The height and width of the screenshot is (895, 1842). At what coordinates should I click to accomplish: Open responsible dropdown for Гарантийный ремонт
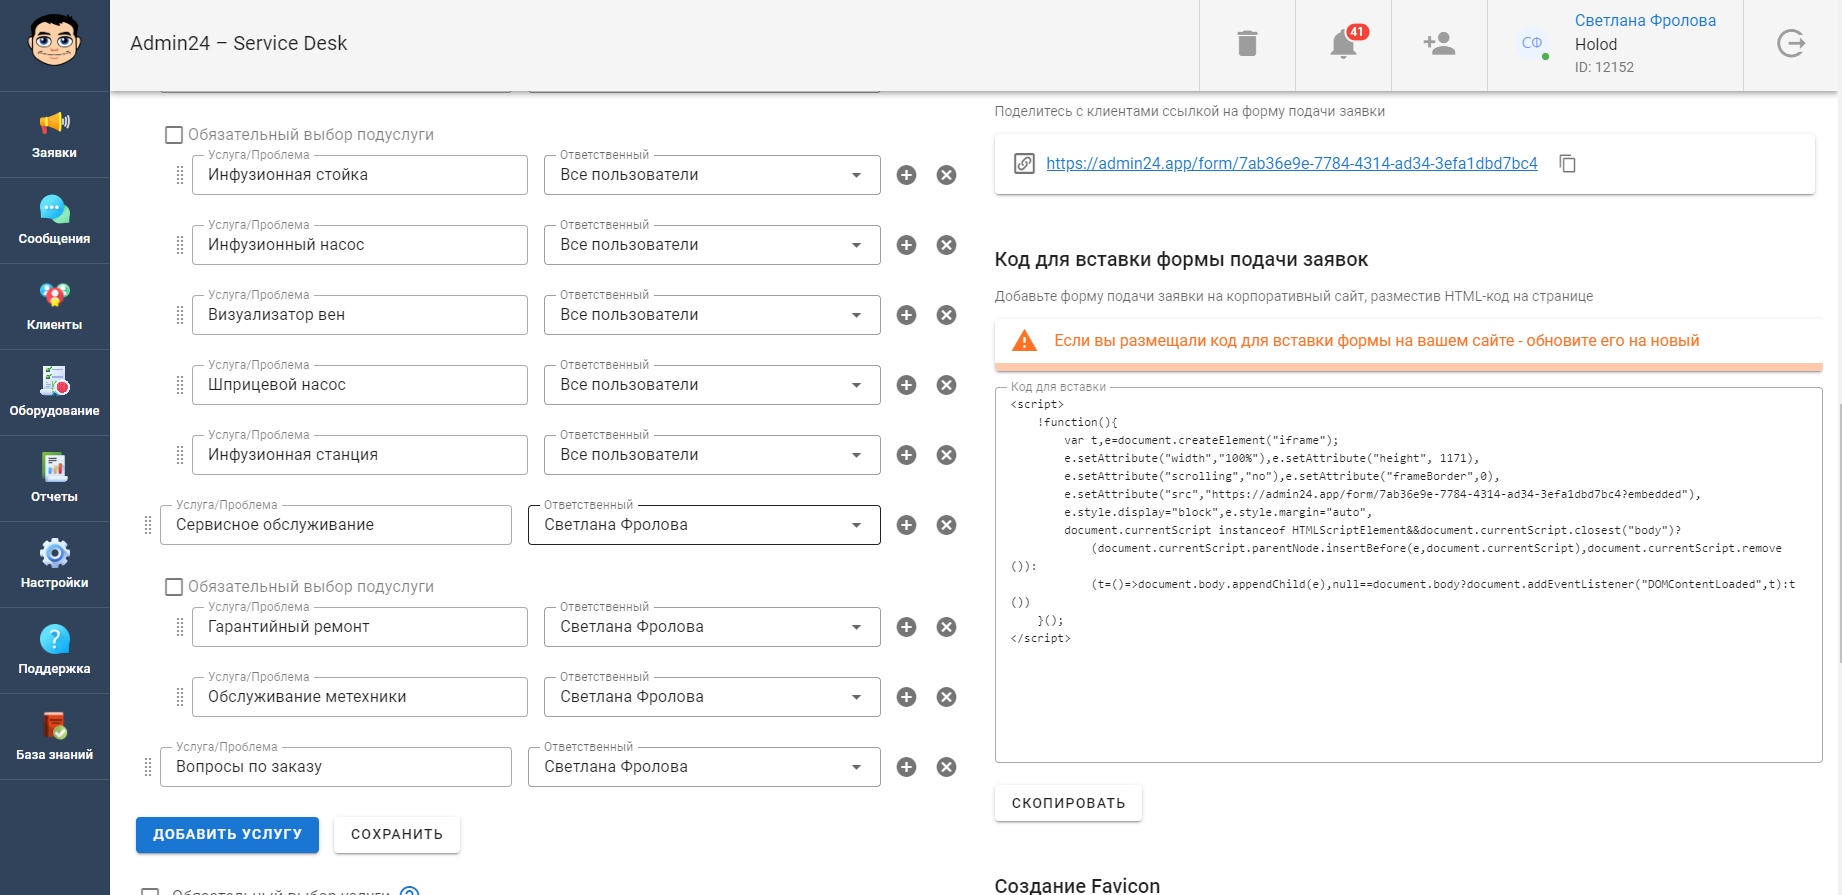[x=712, y=627]
